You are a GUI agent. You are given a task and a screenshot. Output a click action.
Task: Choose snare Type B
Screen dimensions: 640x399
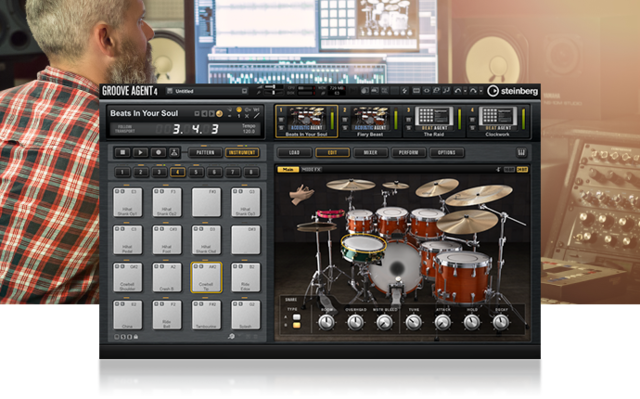(x=296, y=325)
